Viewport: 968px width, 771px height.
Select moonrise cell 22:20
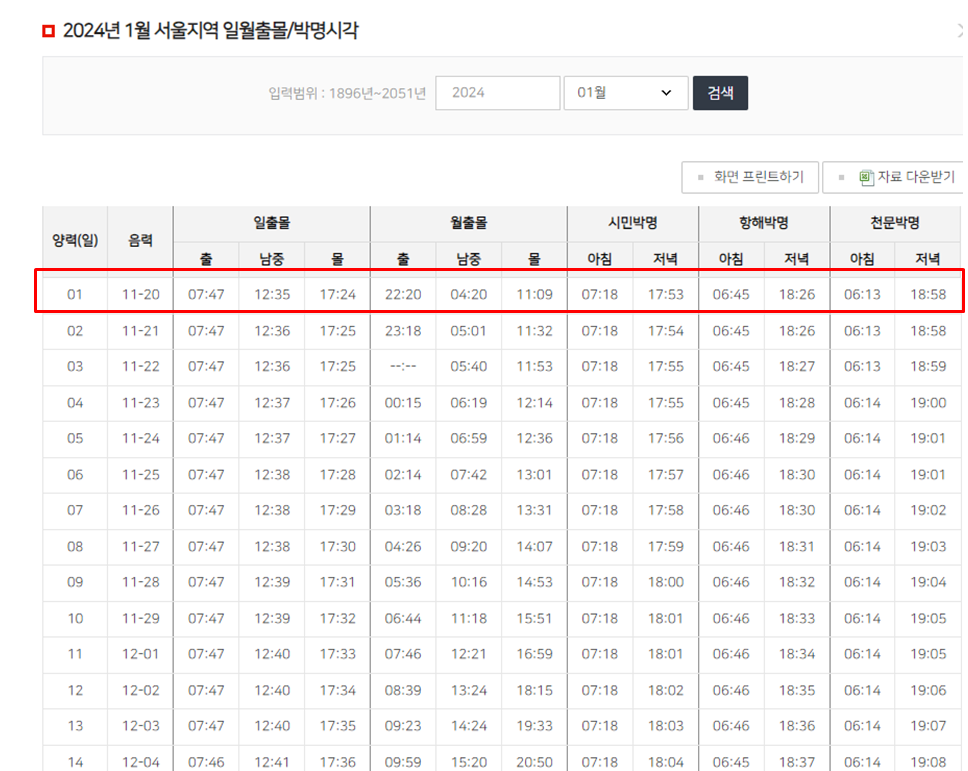click(x=403, y=294)
